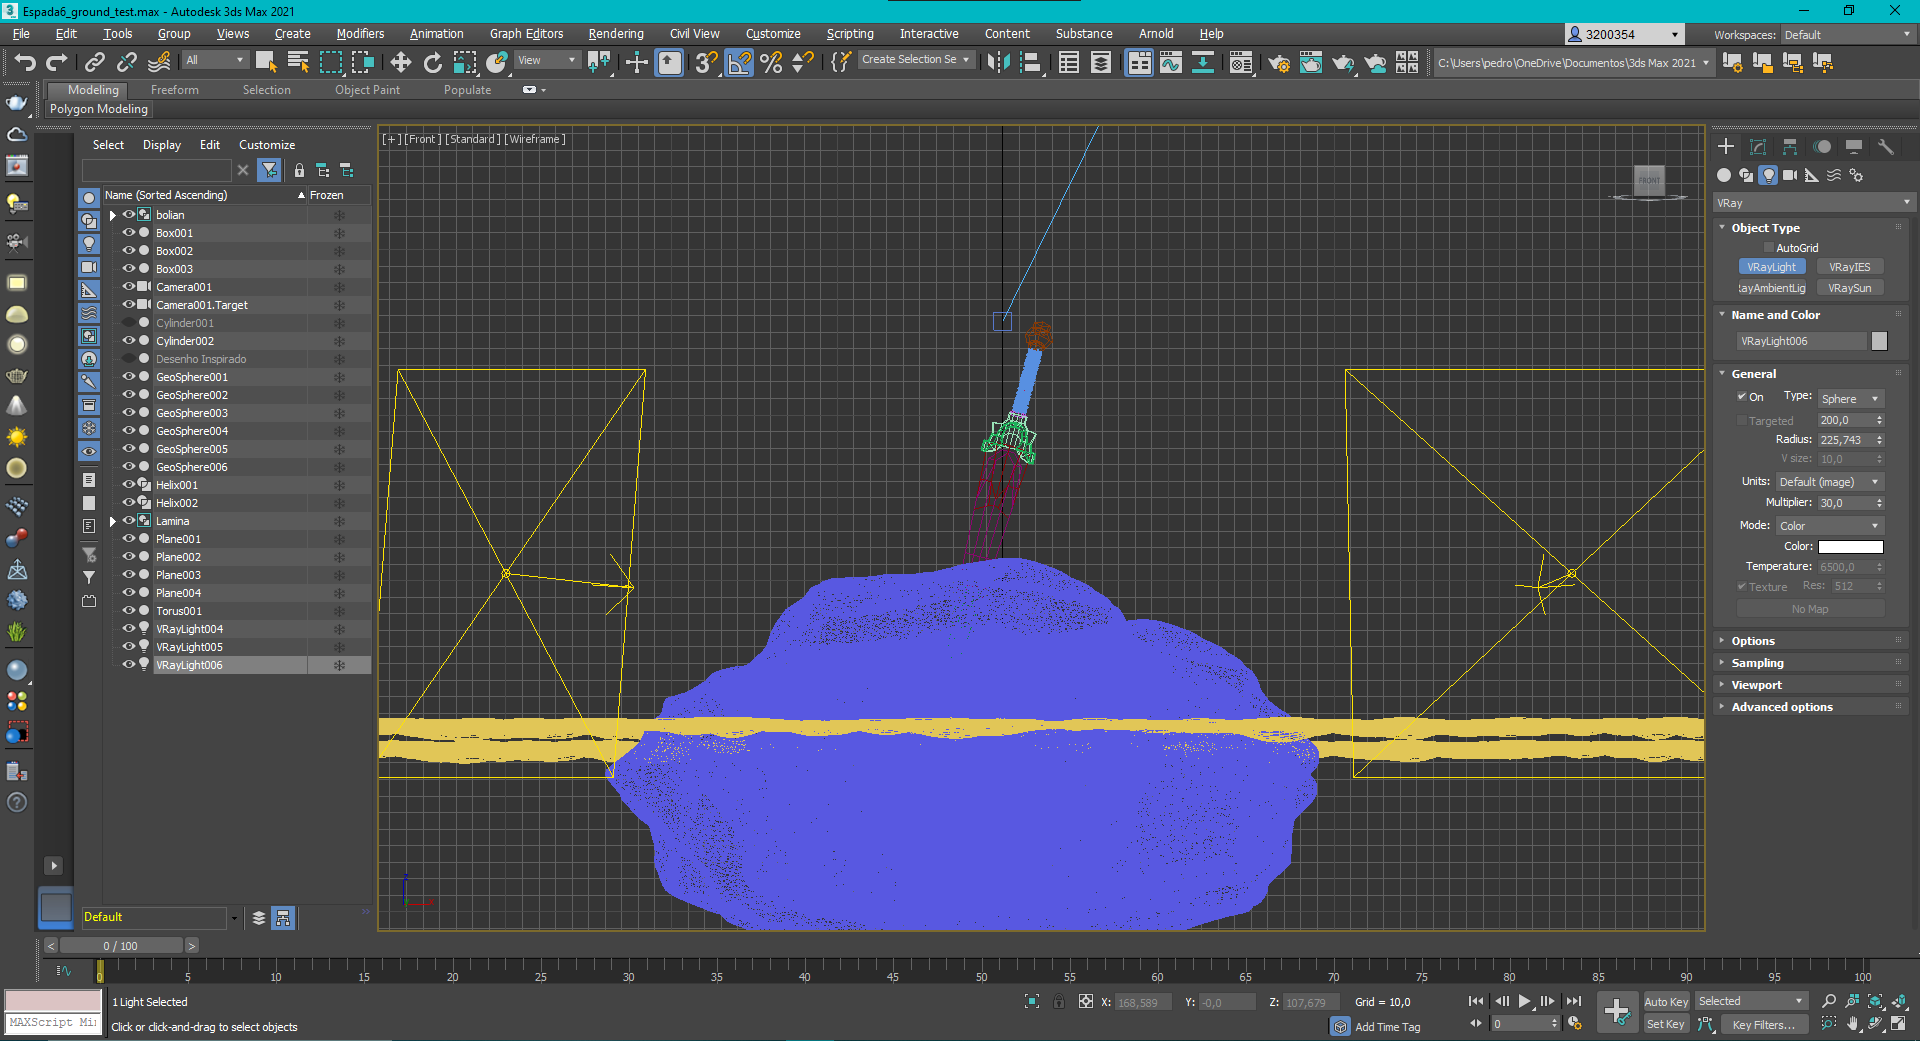Open the Modify panel tab icon
Image resolution: width=1920 pixels, height=1041 pixels.
[x=1758, y=147]
